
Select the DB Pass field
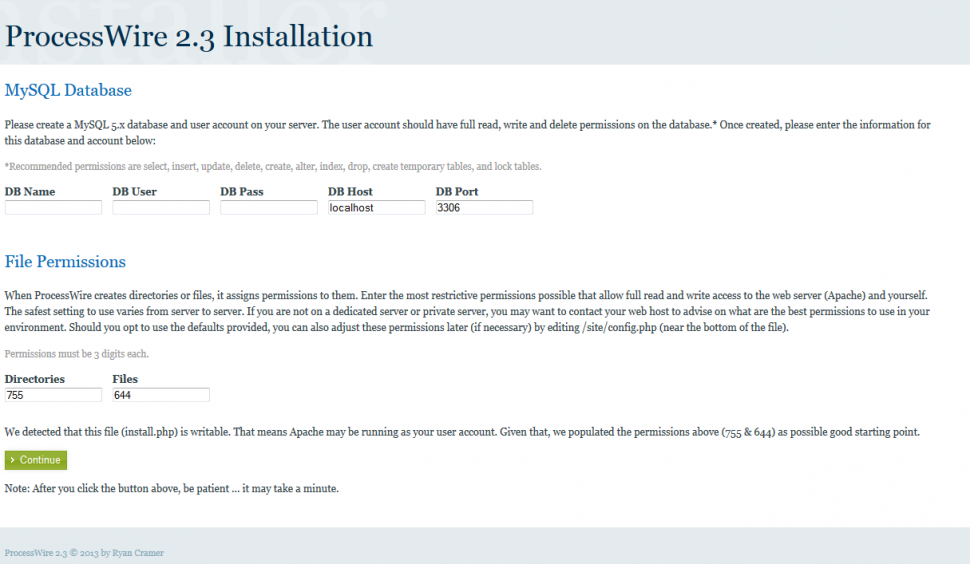click(269, 208)
